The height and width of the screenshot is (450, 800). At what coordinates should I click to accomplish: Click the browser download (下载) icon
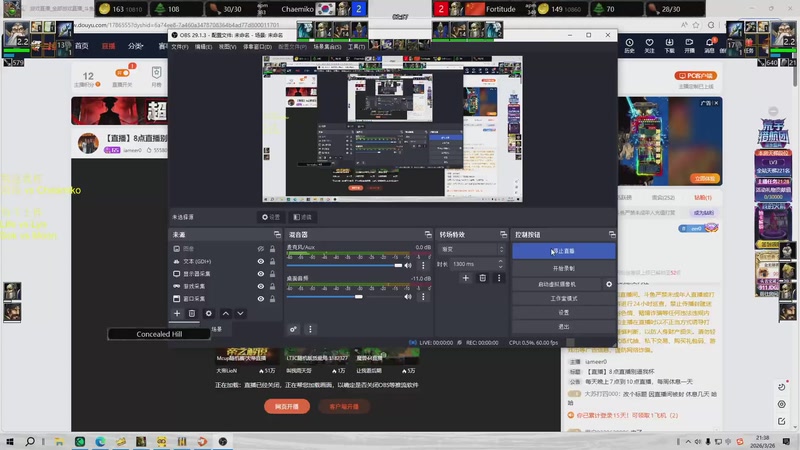669,45
